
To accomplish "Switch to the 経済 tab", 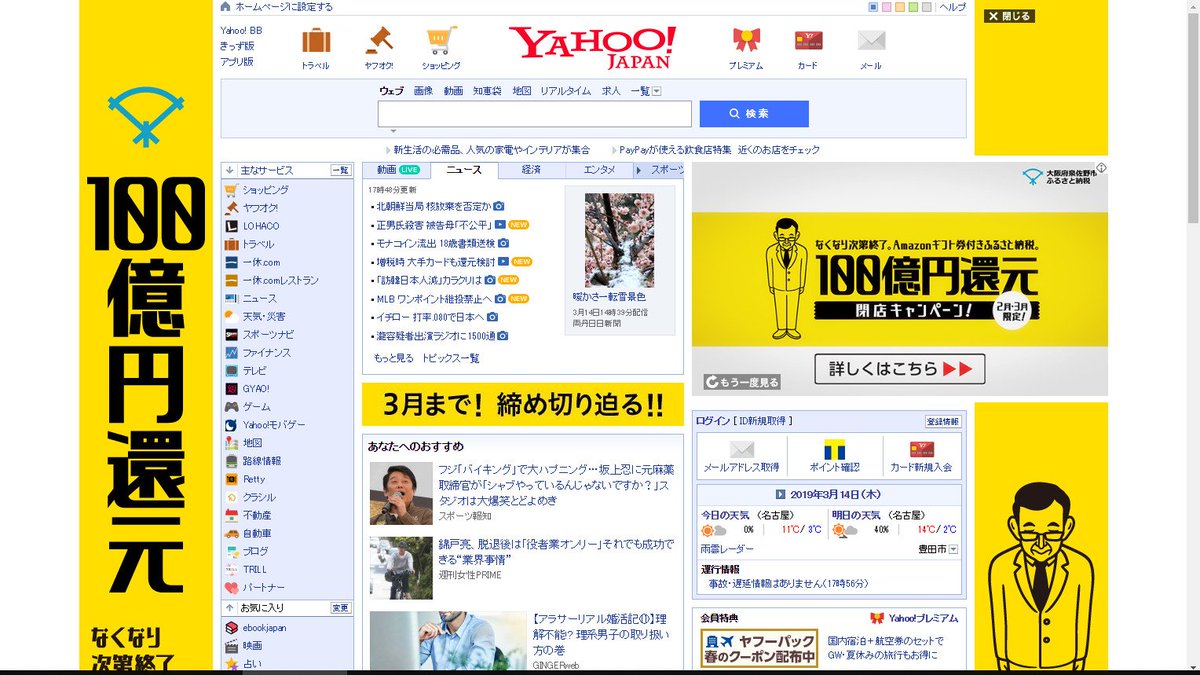I will click(x=531, y=170).
